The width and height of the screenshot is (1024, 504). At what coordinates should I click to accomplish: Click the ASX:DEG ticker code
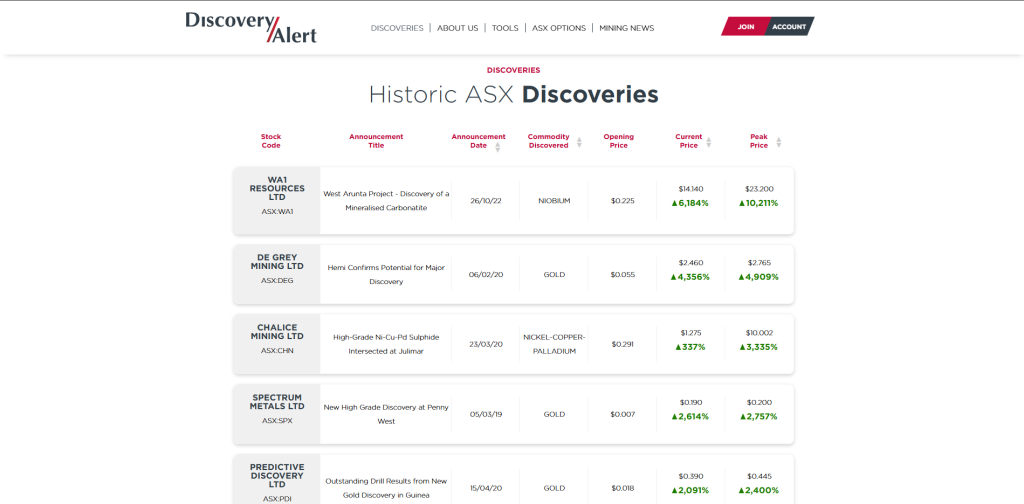coord(277,281)
